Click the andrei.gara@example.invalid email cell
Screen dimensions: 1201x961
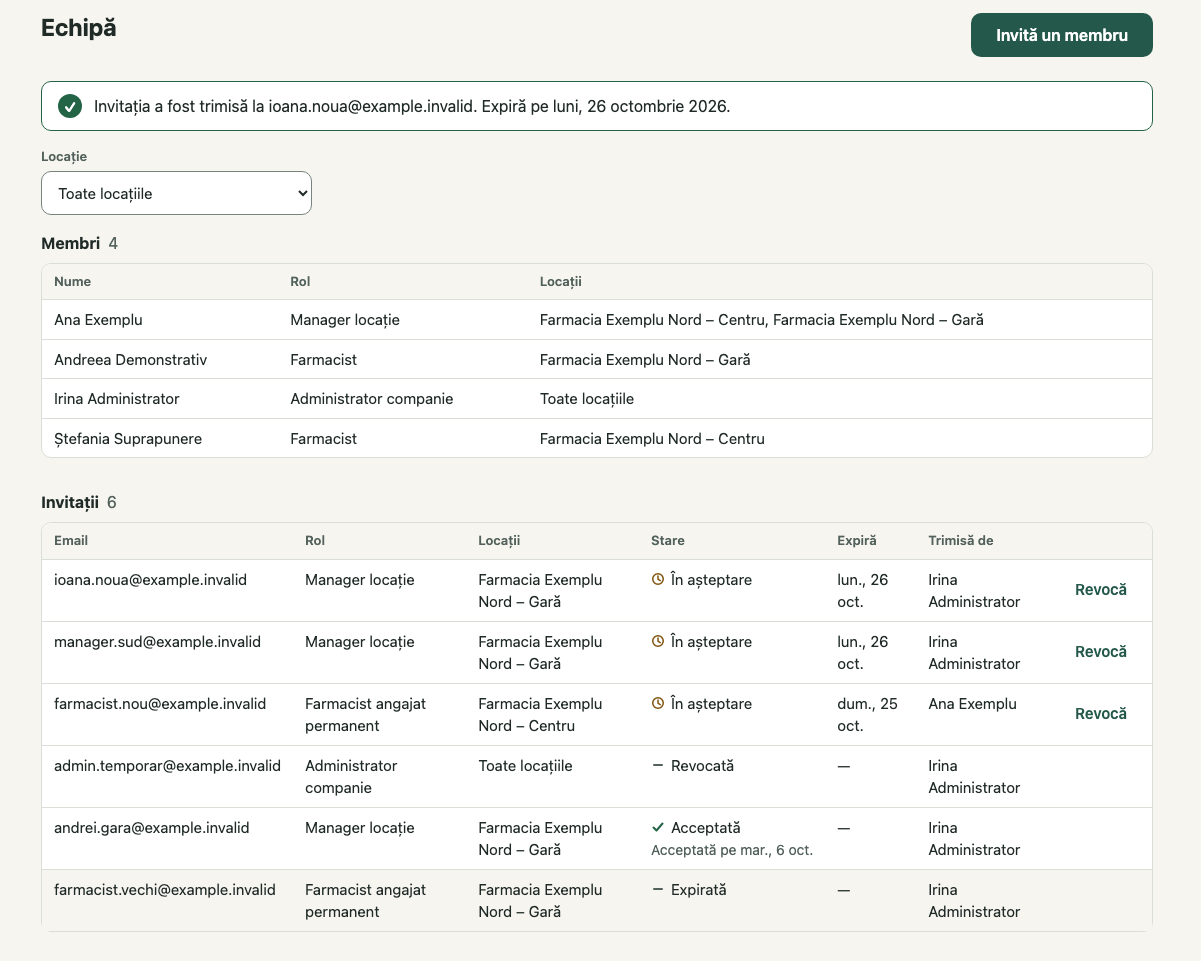[x=152, y=827]
